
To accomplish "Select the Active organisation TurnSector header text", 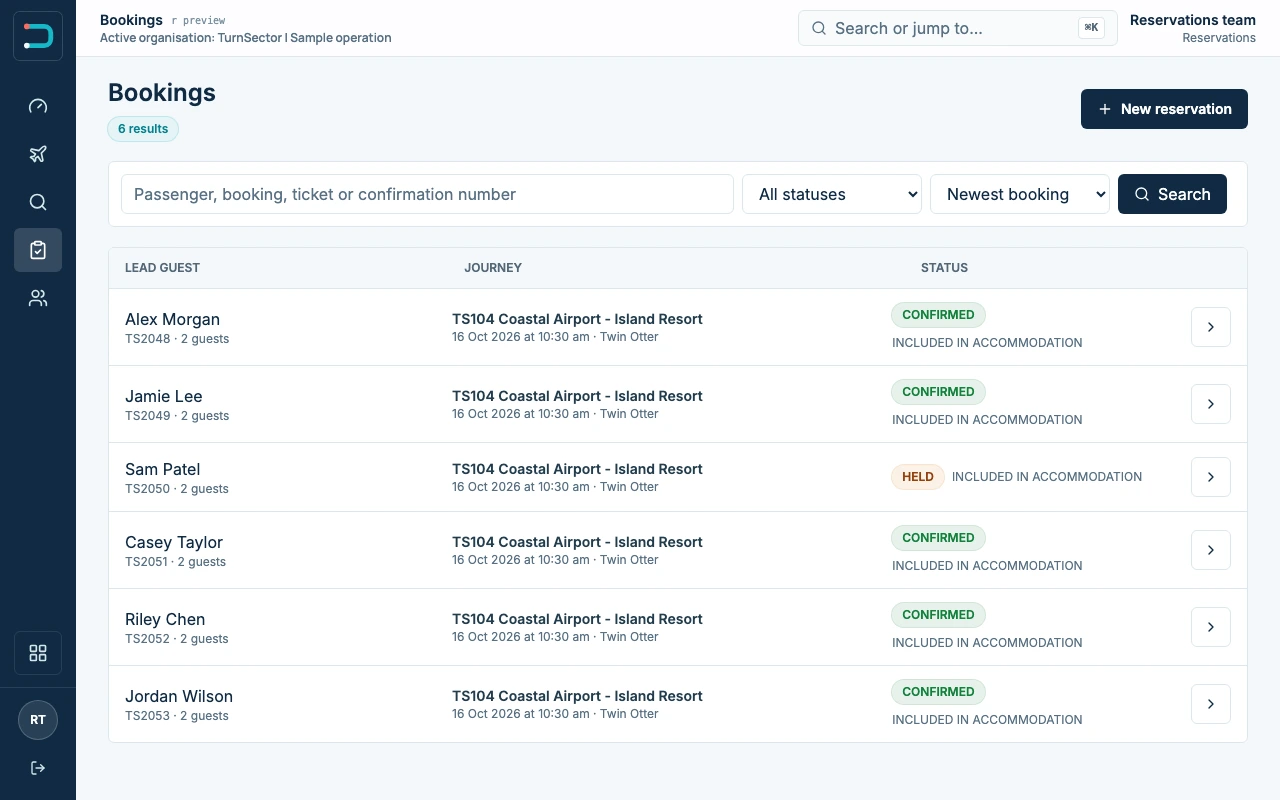I will pyautogui.click(x=246, y=38).
